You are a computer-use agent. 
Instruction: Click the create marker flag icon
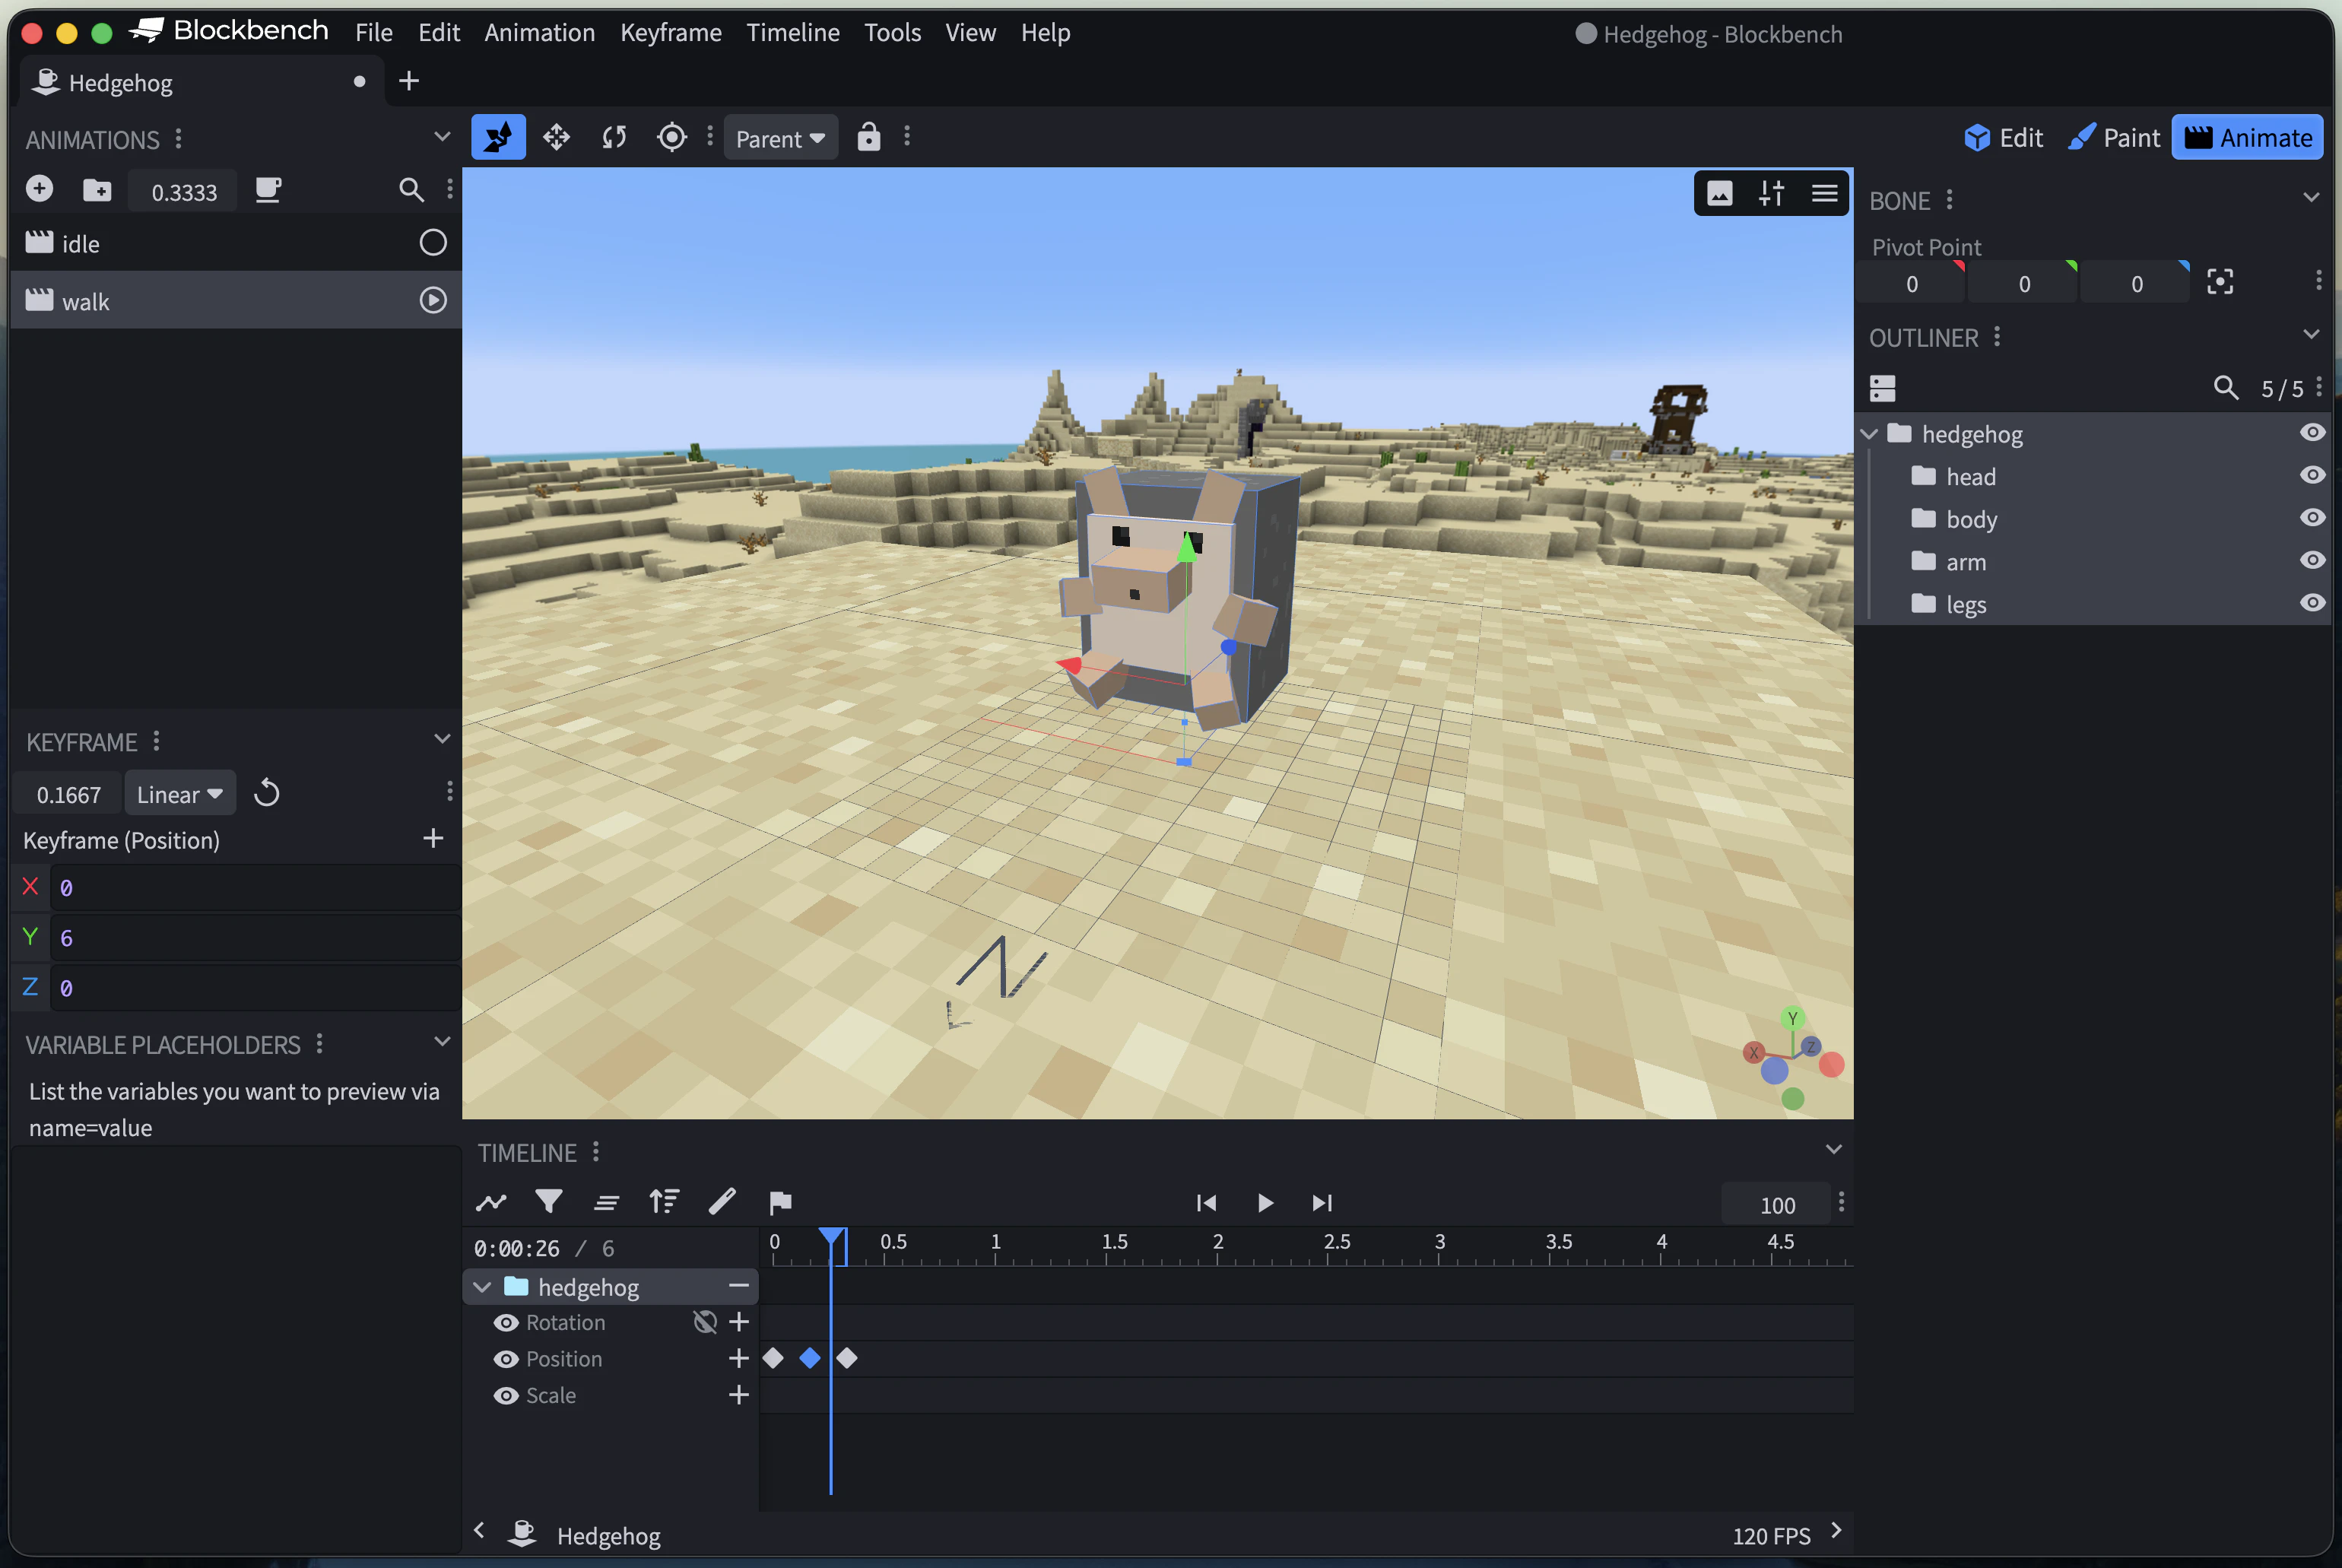(780, 1202)
